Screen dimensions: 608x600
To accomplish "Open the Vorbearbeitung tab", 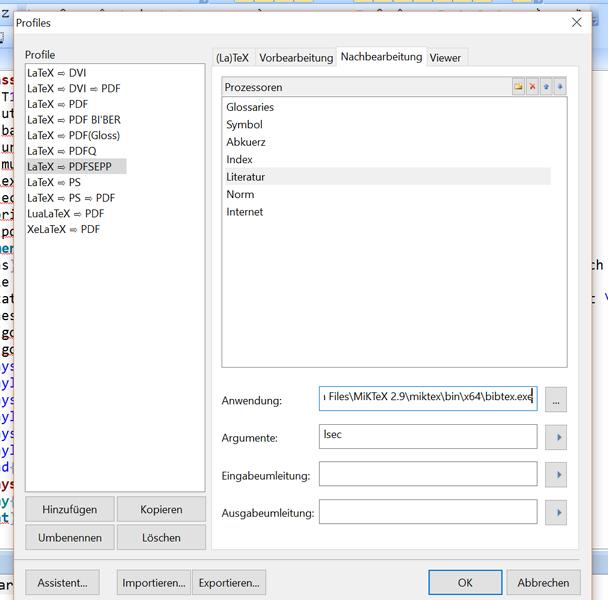I will click(x=296, y=58).
